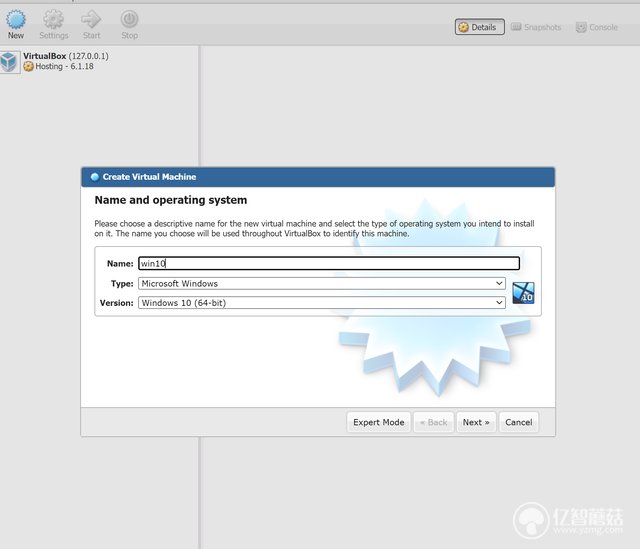Click the Hosting status gear icon
Screen dimensions: 640x549
tap(28, 66)
